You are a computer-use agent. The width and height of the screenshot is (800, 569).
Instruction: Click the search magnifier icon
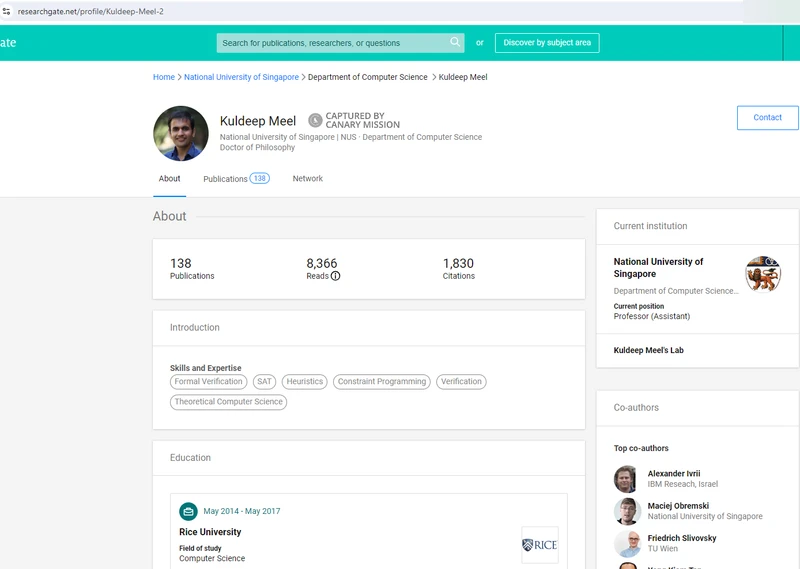(x=455, y=42)
